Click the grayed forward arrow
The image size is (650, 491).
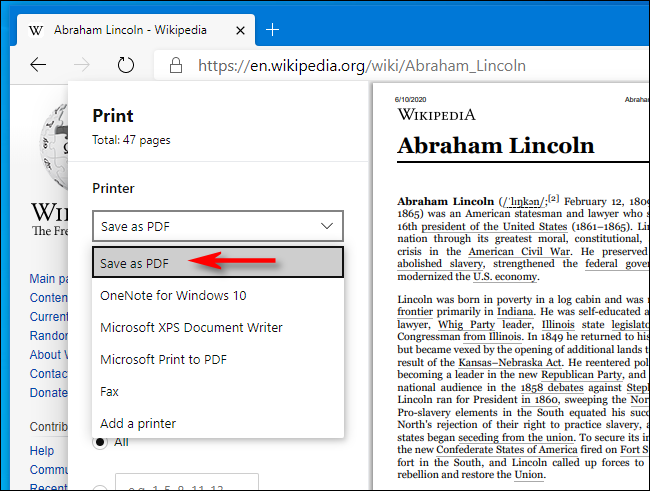pos(82,66)
